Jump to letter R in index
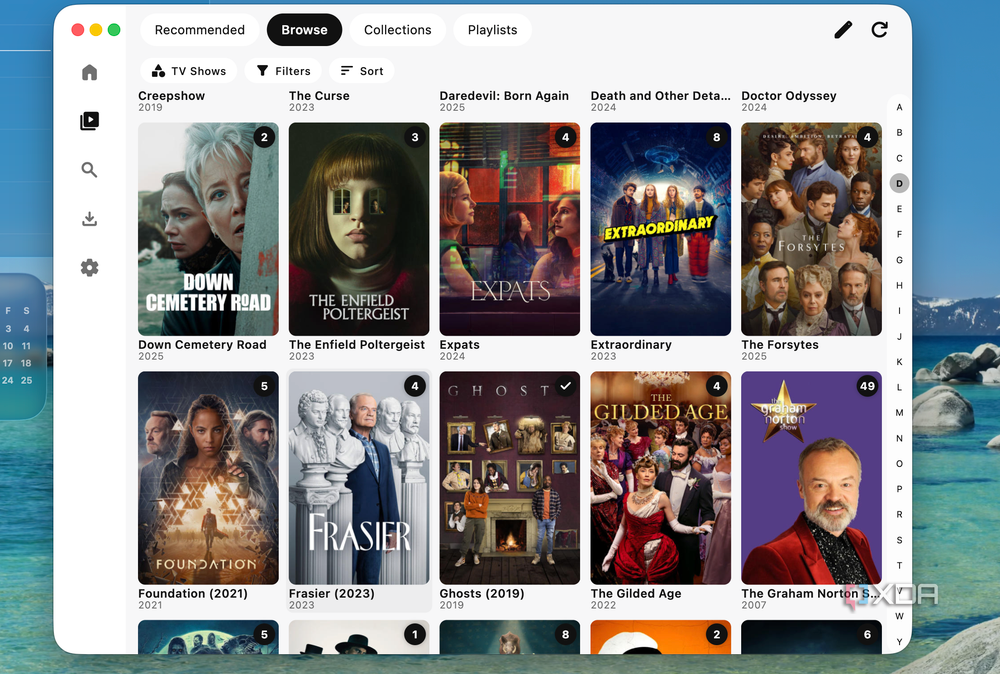 [x=899, y=515]
